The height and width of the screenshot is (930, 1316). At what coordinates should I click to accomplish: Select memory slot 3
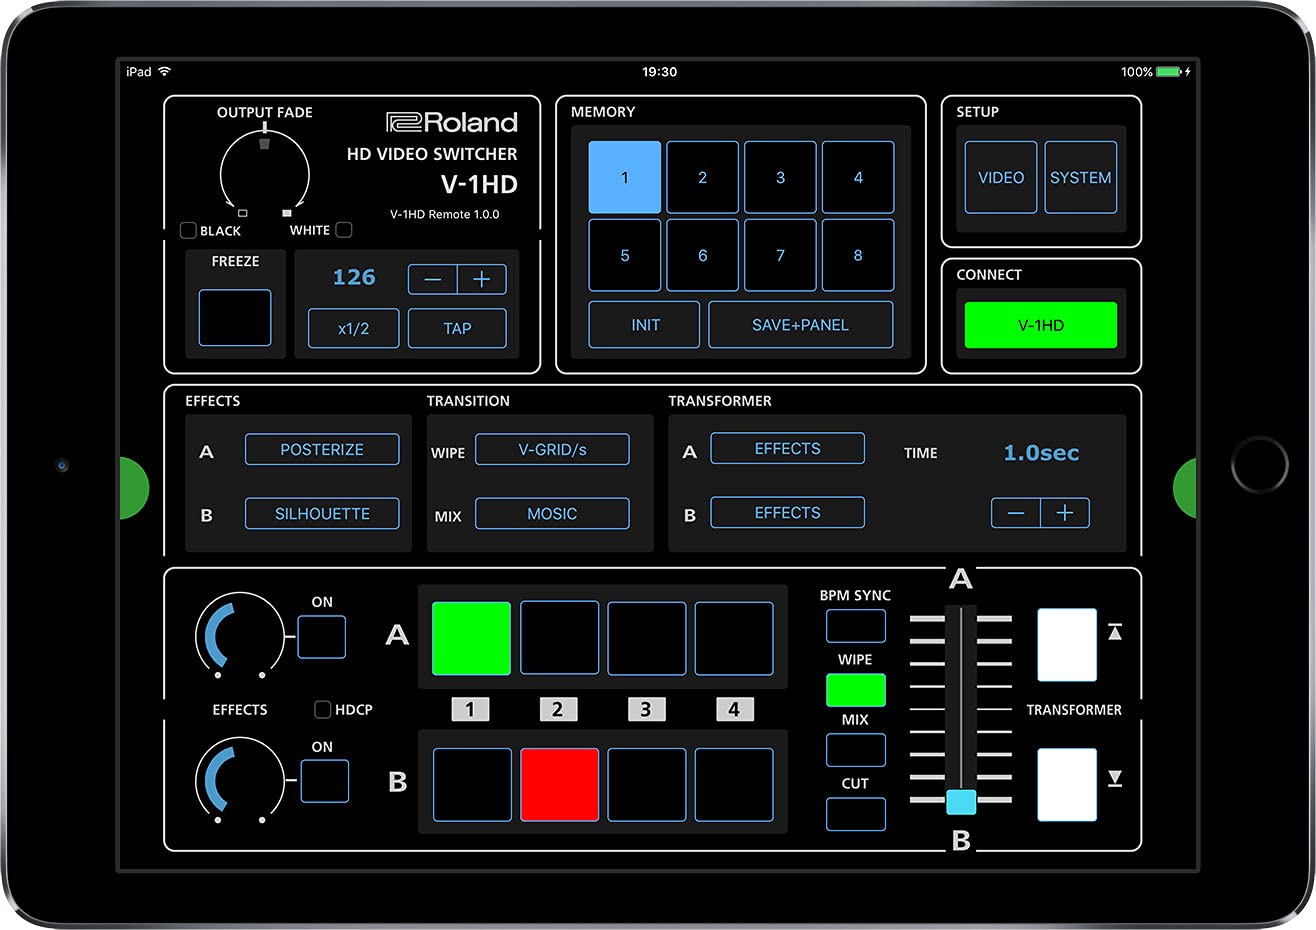coord(781,177)
